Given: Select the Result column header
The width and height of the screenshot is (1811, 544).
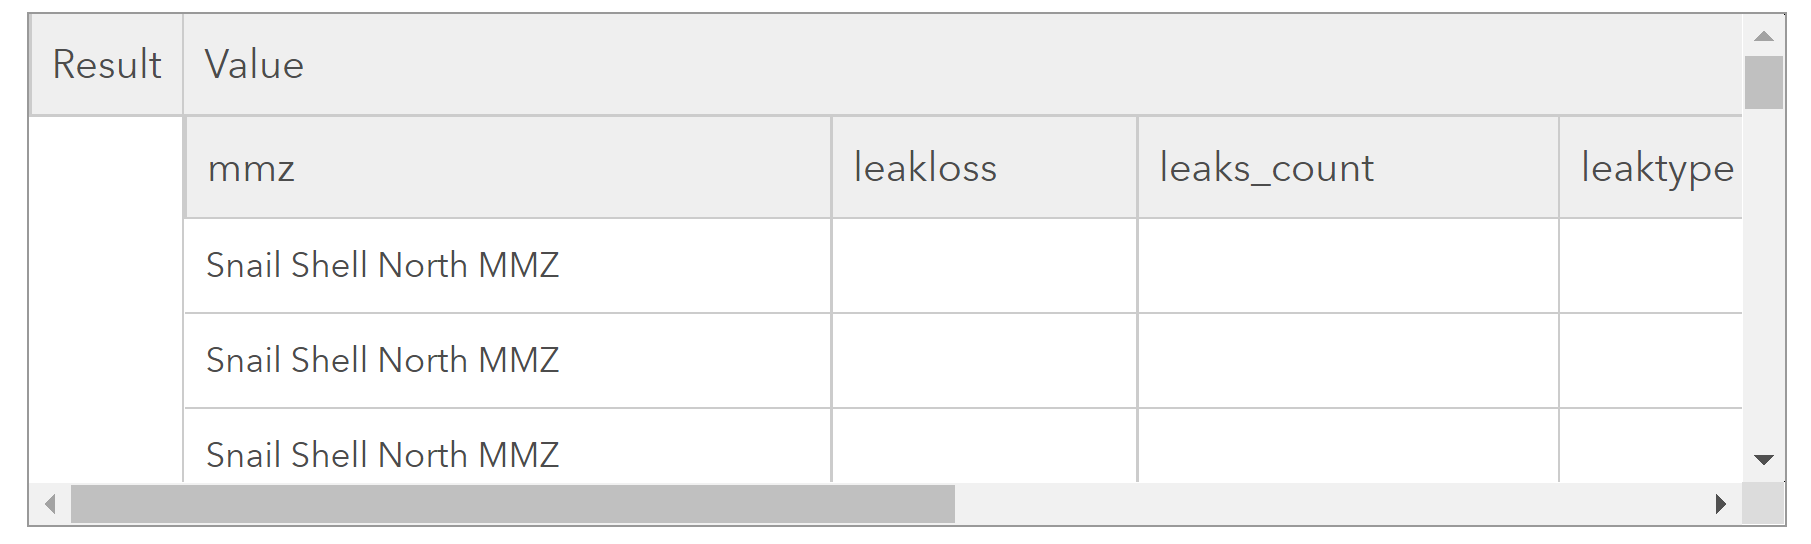Looking at the screenshot, I should pyautogui.click(x=107, y=65).
